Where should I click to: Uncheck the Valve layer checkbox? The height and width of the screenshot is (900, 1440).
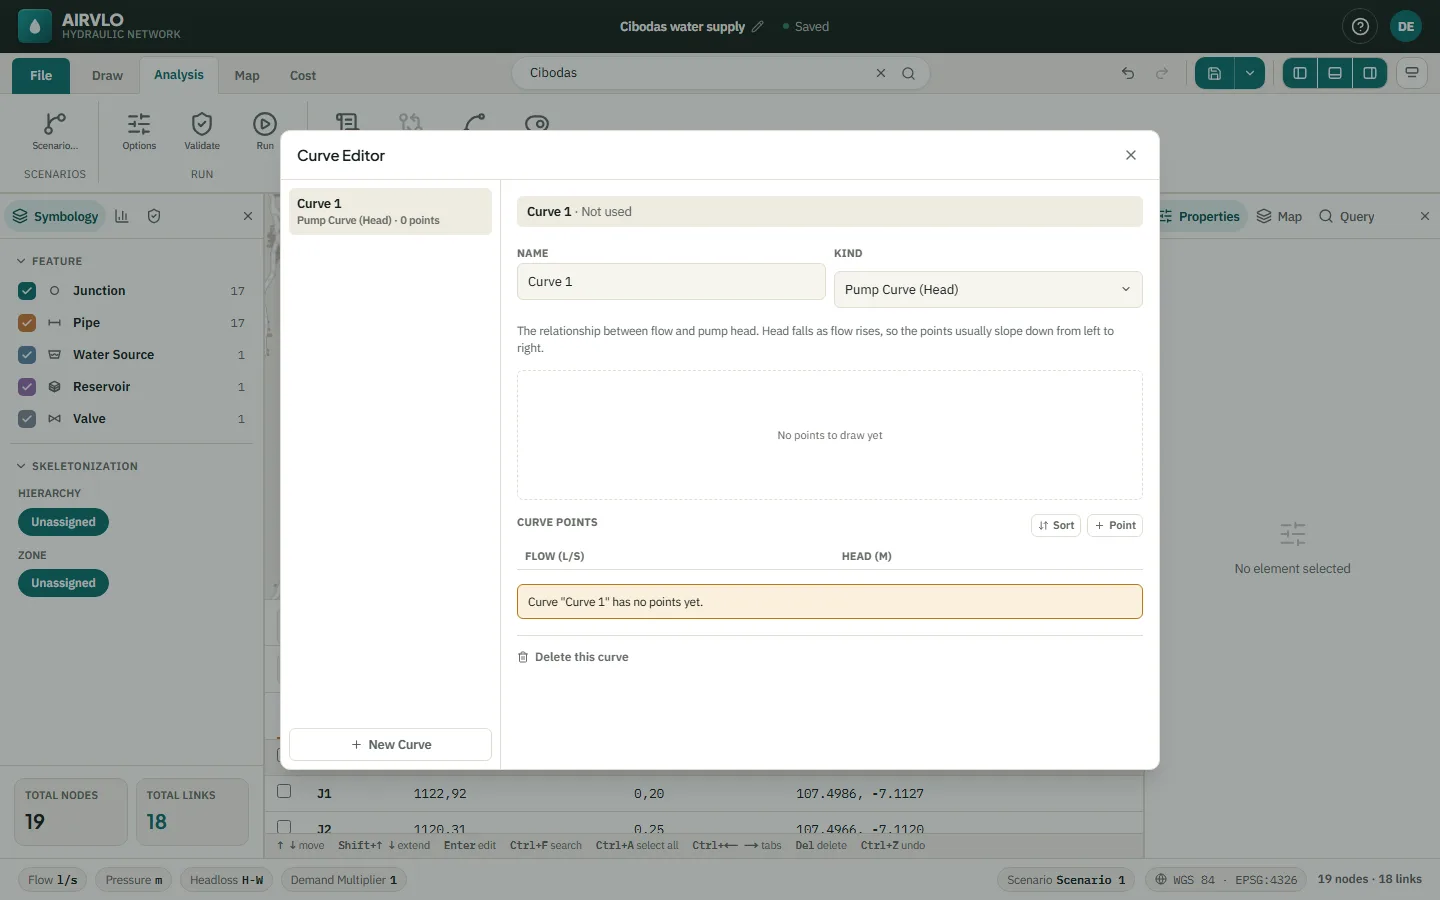[x=27, y=419]
